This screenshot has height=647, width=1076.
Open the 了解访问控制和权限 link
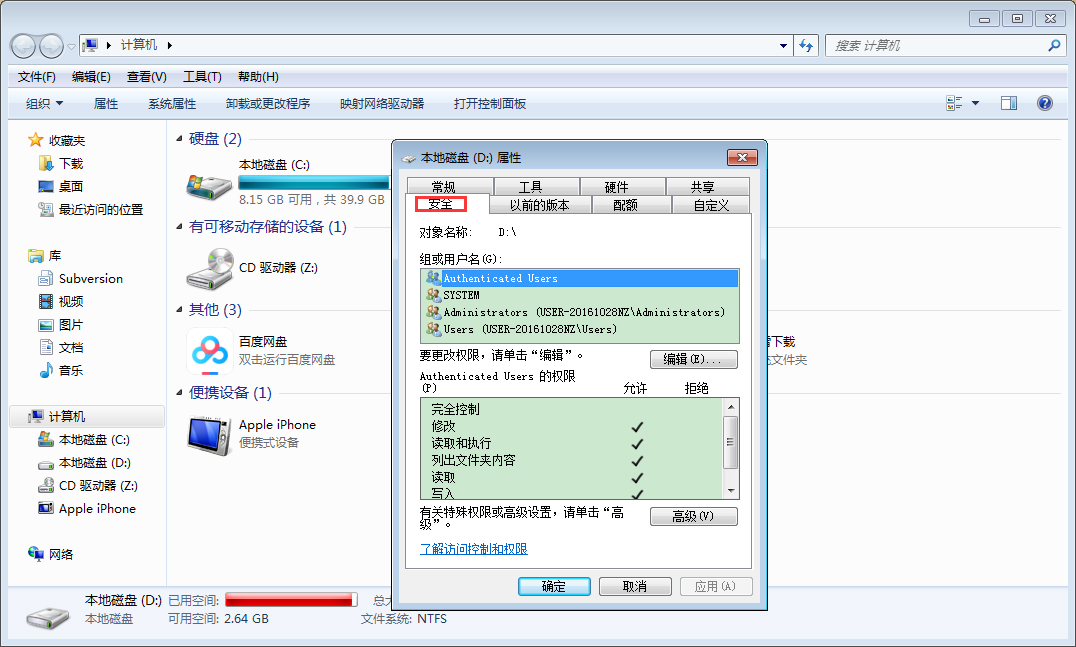(474, 549)
